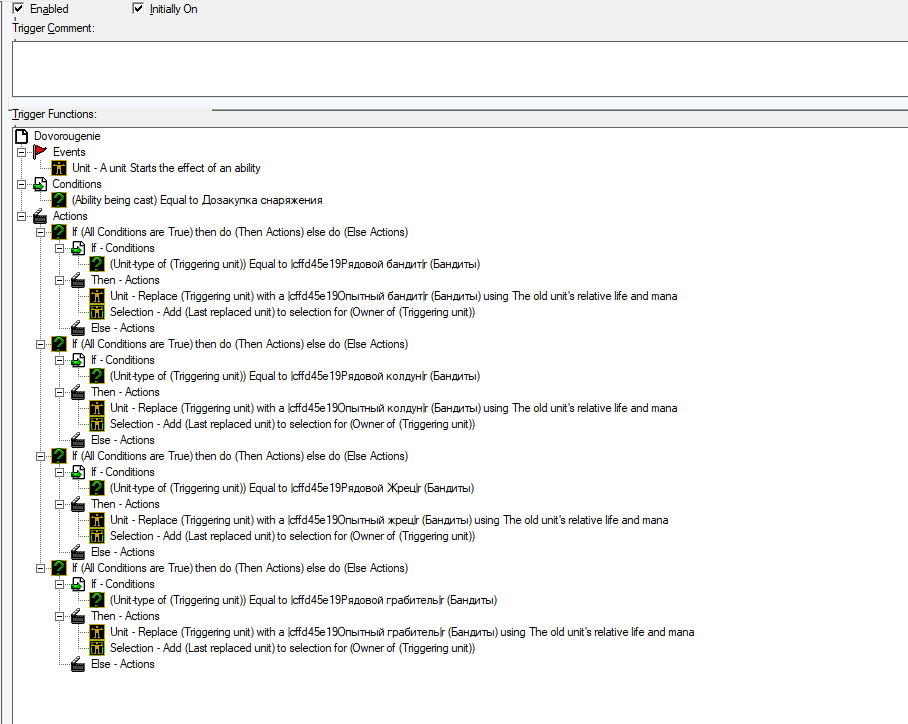Click the red flag Events icon

tap(40, 152)
